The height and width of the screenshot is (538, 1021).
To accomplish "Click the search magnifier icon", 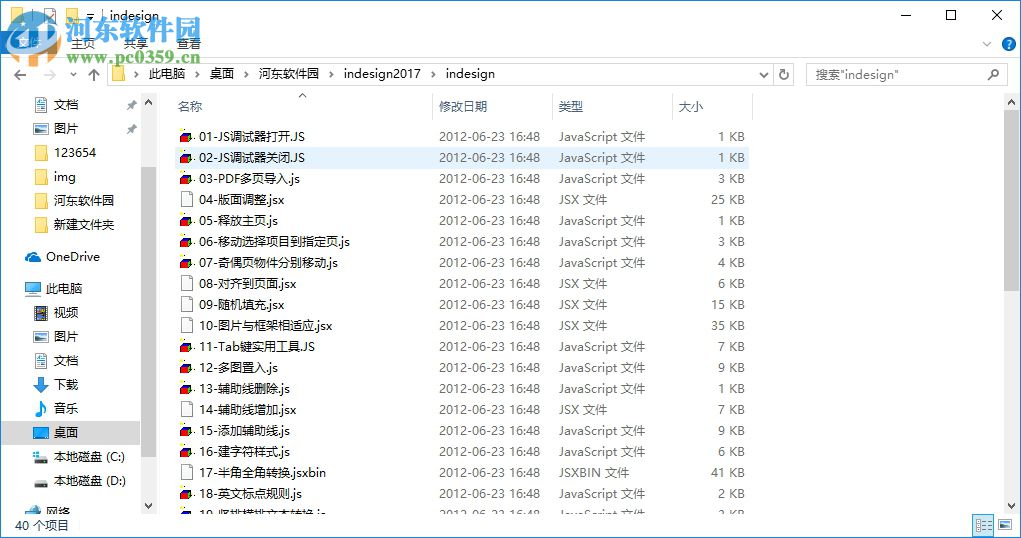I will coord(993,74).
